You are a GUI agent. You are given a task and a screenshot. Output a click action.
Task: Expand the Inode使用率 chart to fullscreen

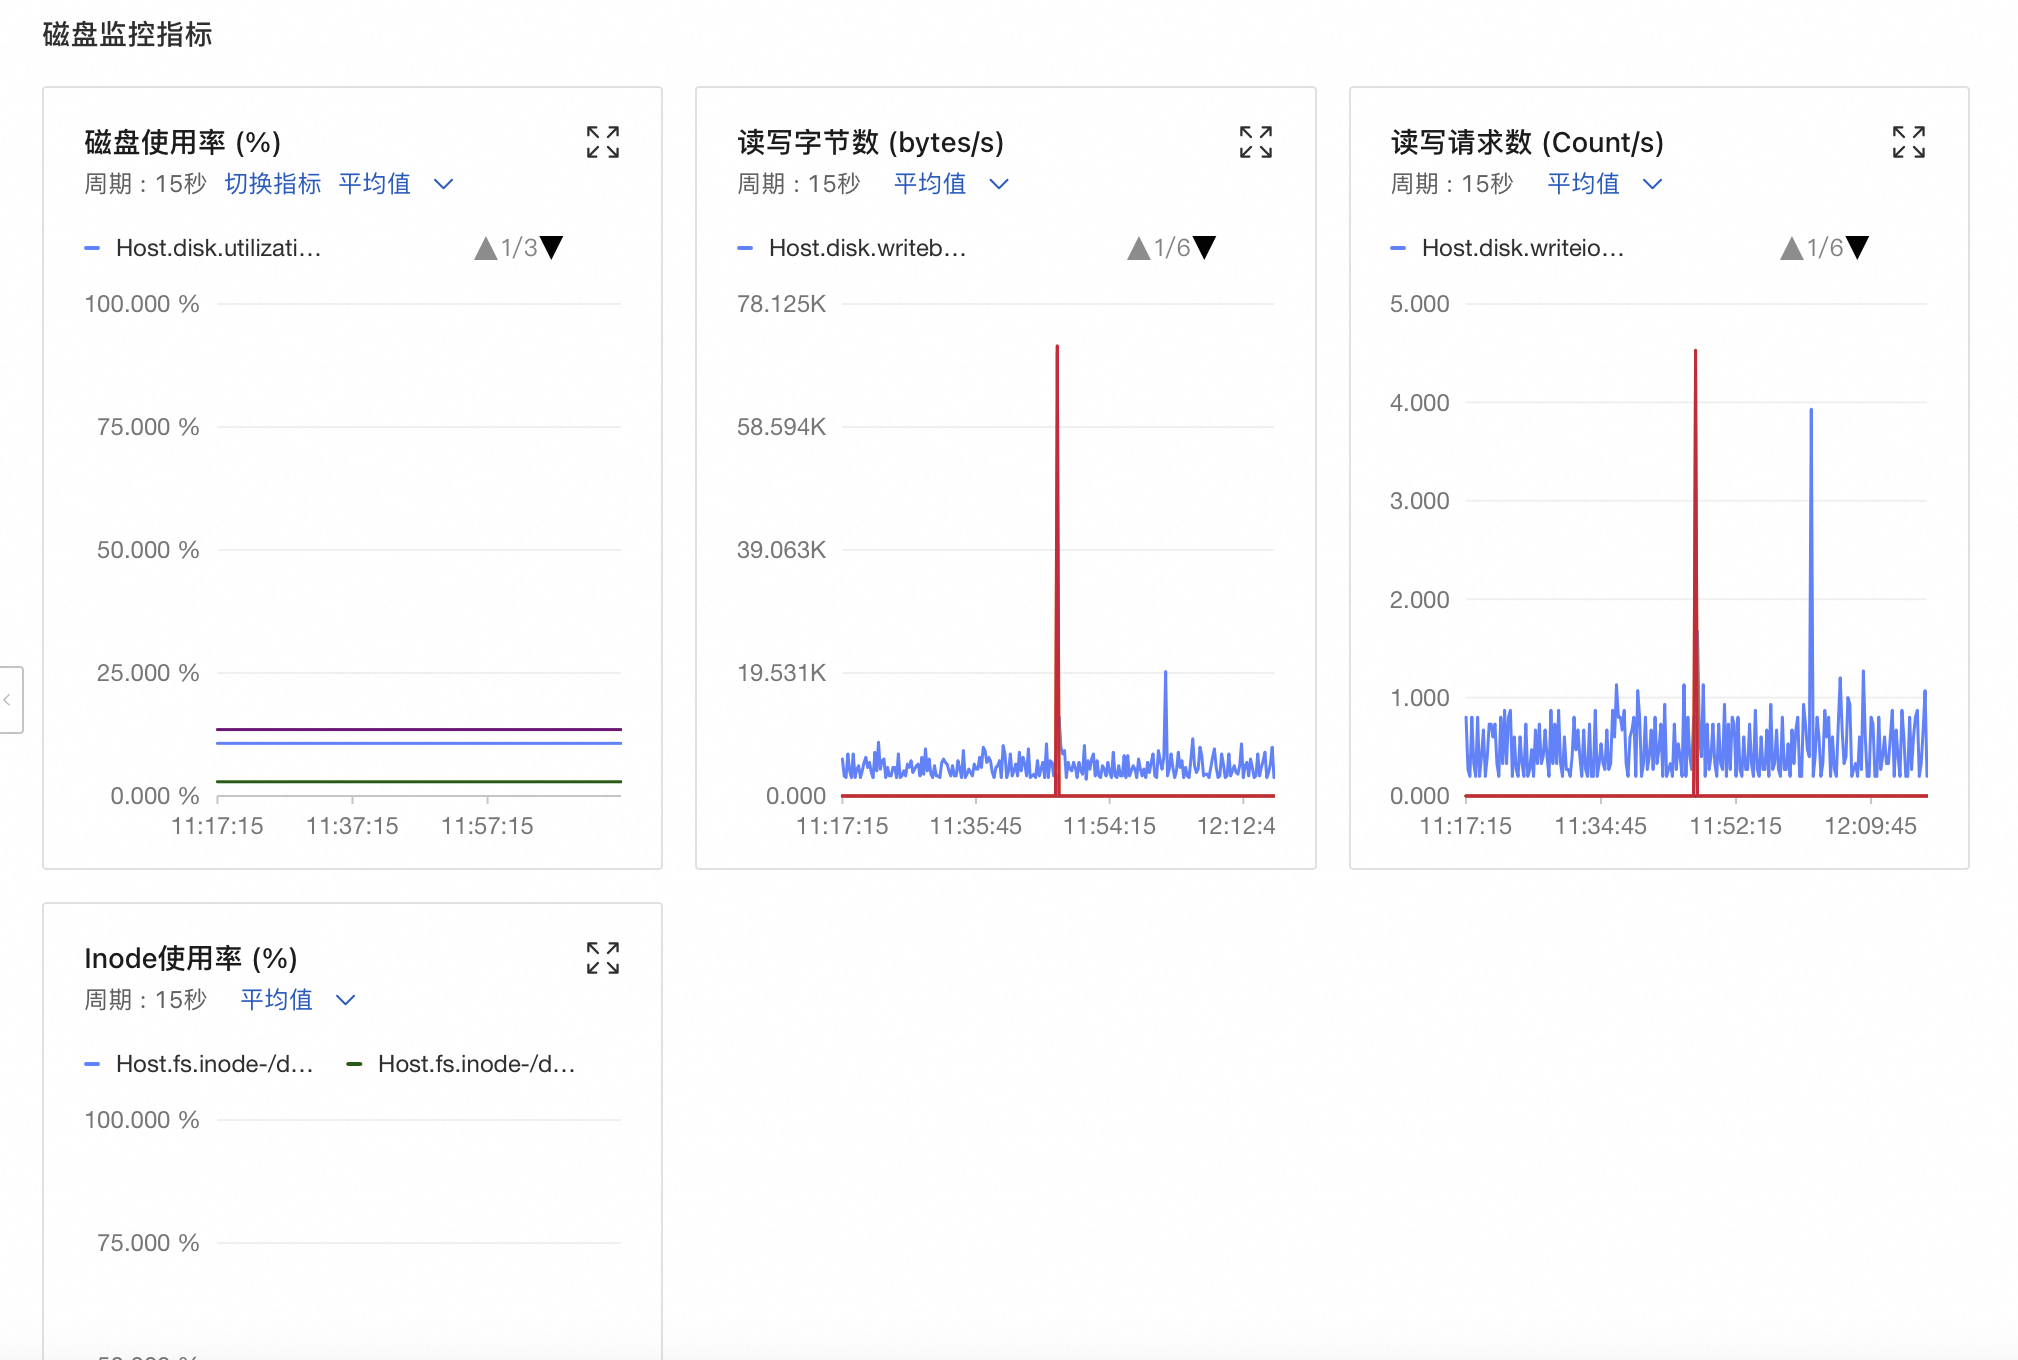603,958
